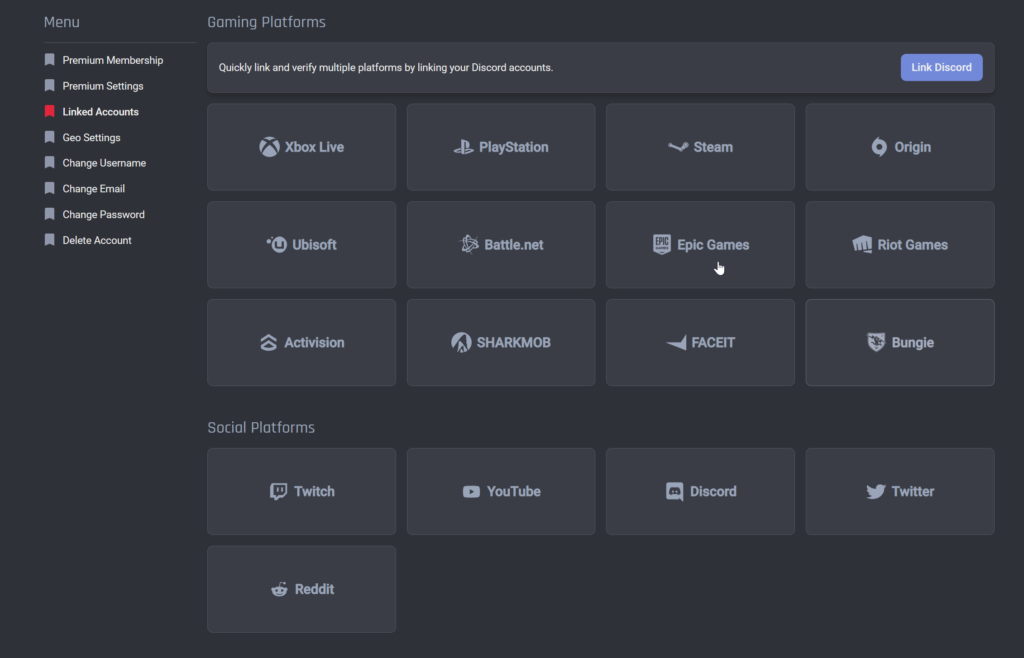Screen dimensions: 1024x658
Task: Click the Twitter bird icon
Action: click(x=876, y=492)
